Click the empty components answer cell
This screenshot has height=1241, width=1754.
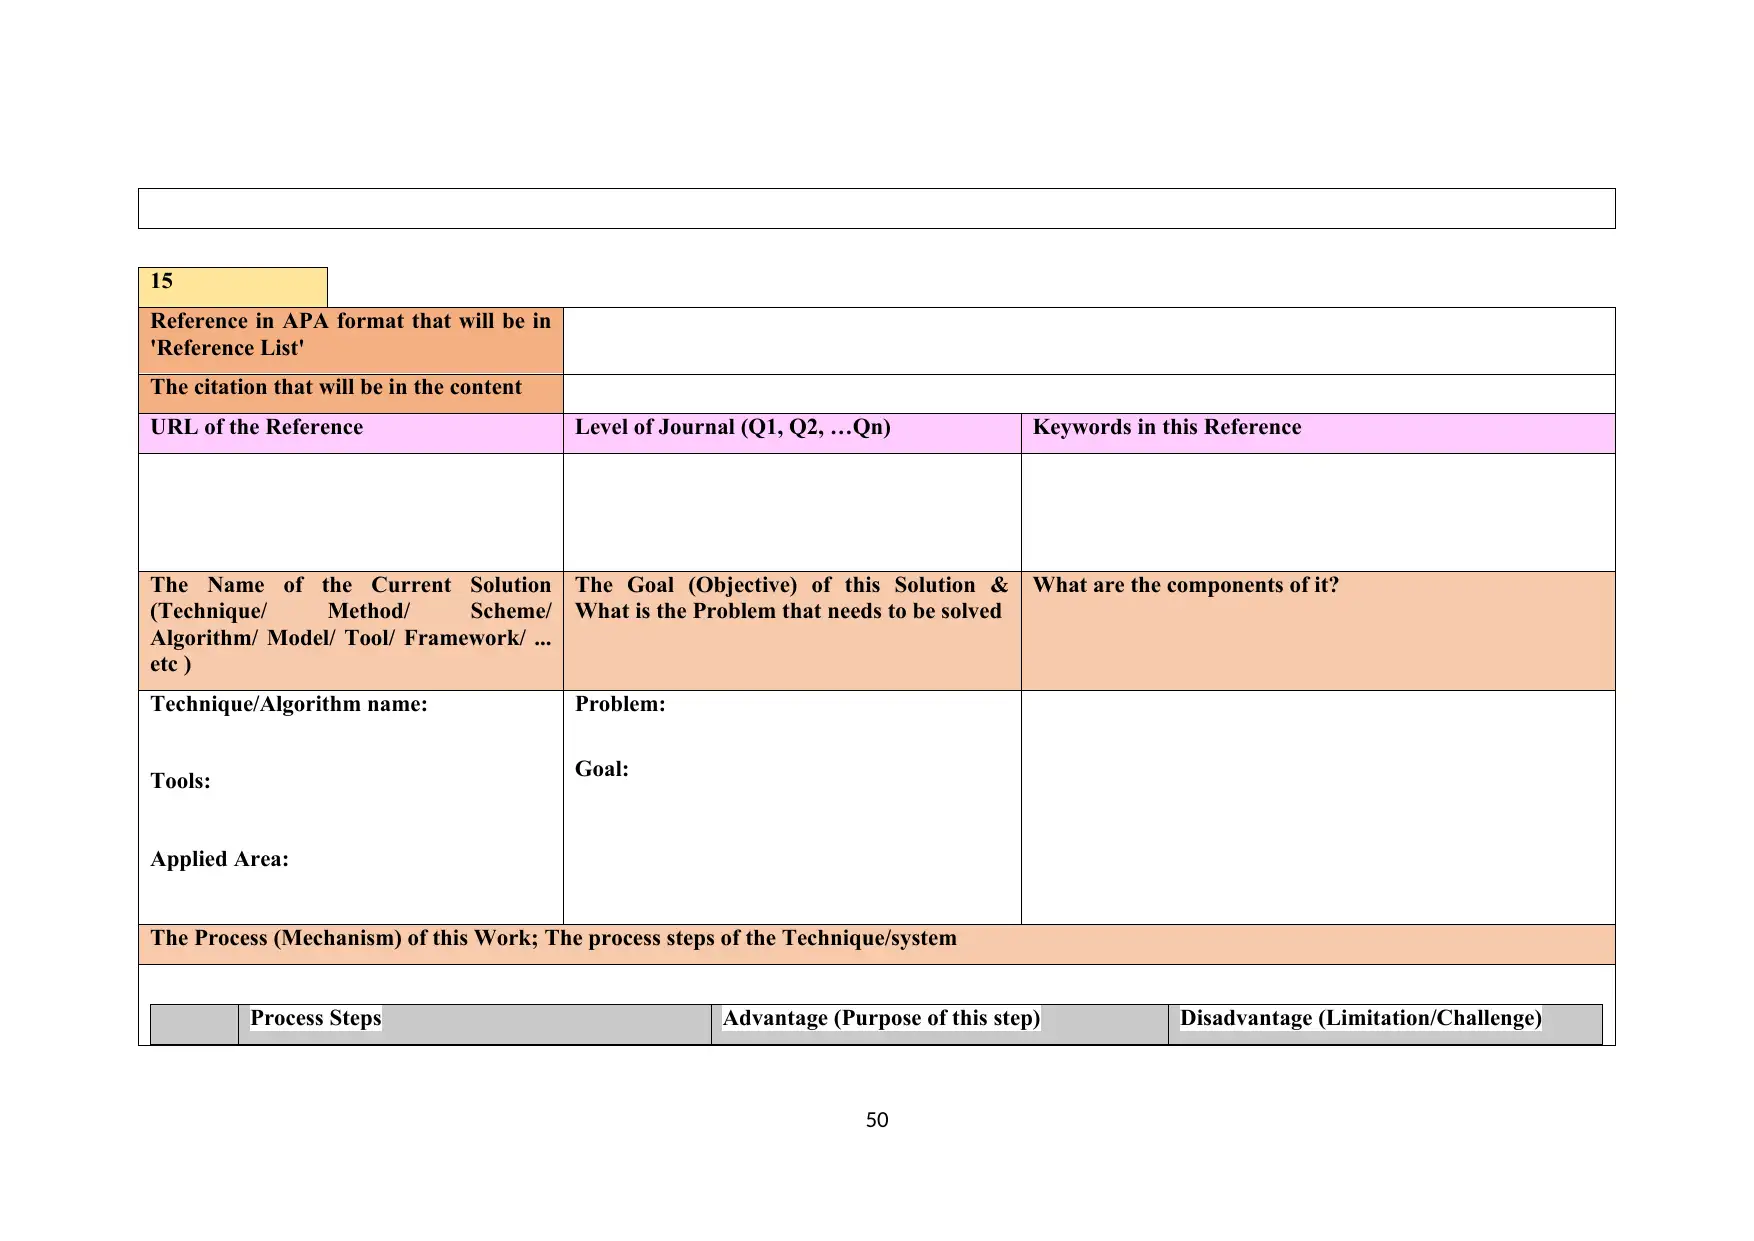pyautogui.click(x=1318, y=807)
